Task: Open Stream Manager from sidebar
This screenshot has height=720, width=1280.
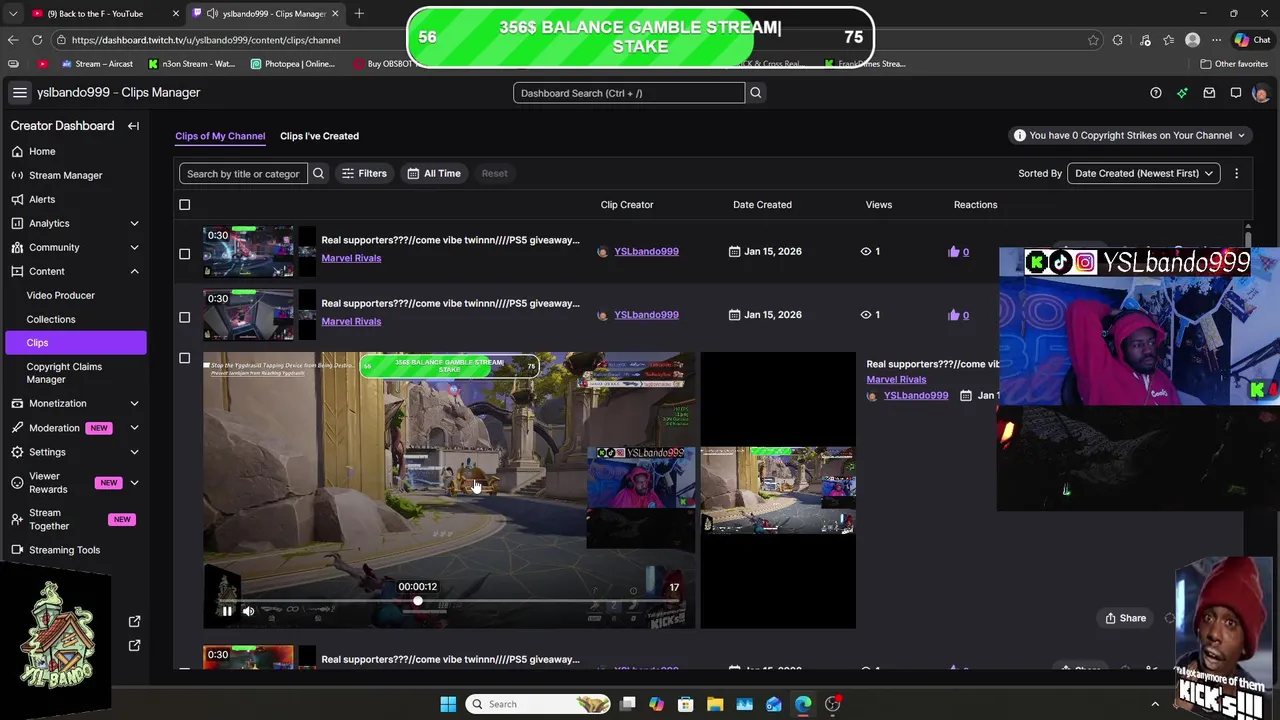Action: pyautogui.click(x=65, y=175)
